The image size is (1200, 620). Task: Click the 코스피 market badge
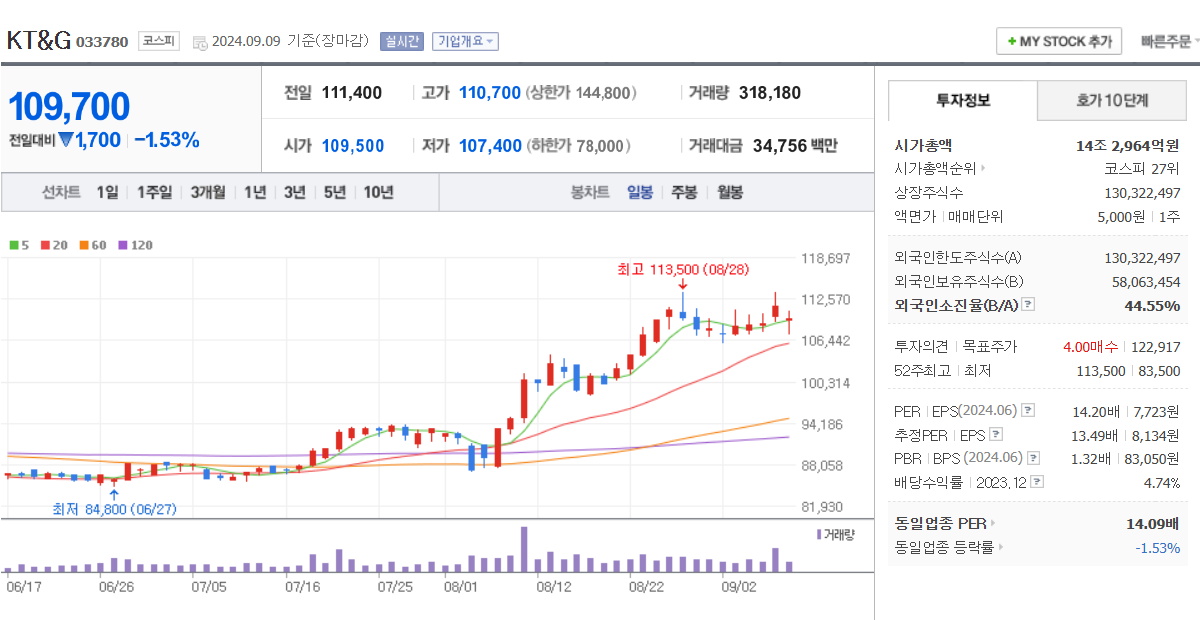point(158,41)
